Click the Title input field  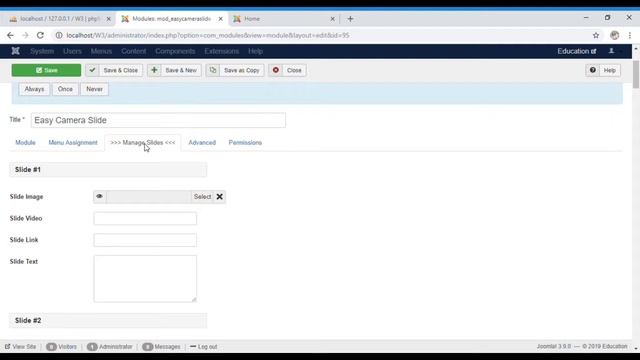click(158, 120)
